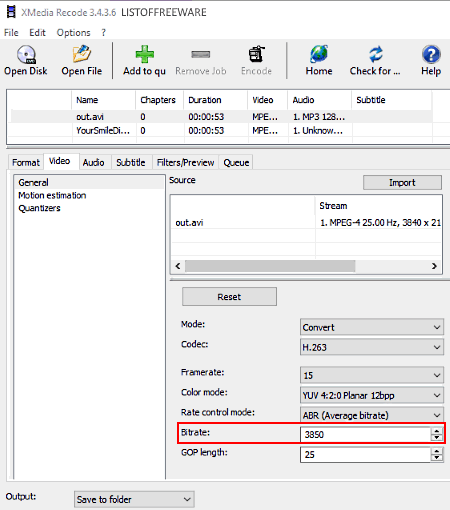This screenshot has width=450, height=510.
Task: Open the Help question mark icon
Action: (x=431, y=54)
